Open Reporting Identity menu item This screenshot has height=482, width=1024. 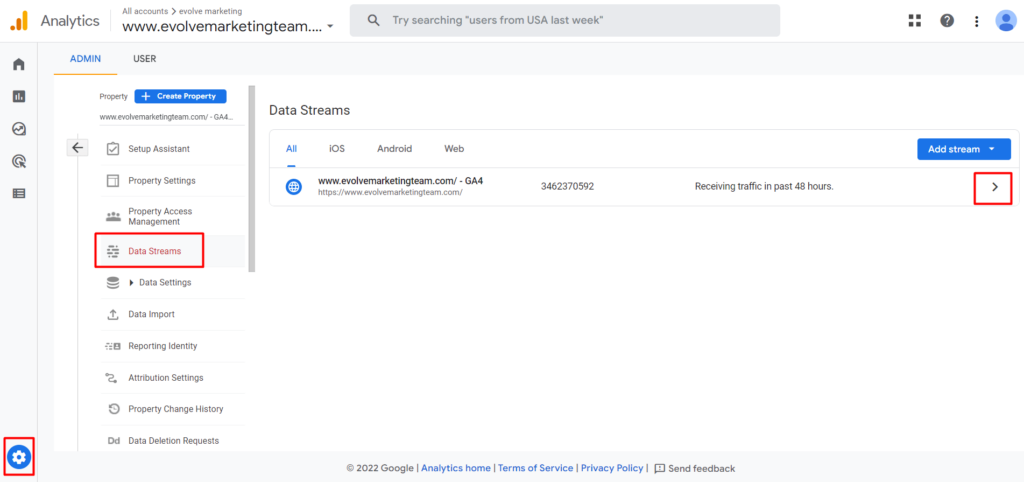173,346
